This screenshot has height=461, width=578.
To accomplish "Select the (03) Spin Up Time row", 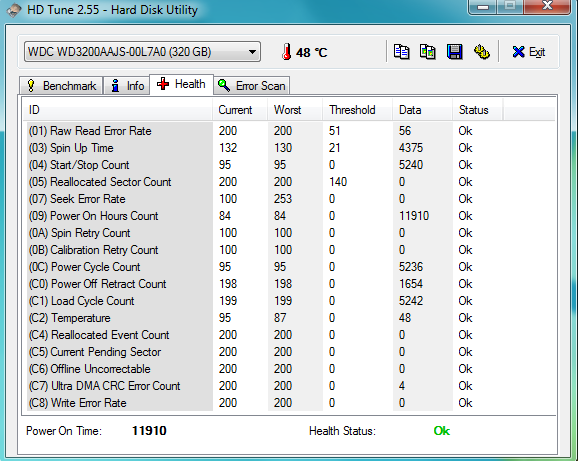I will (289, 148).
